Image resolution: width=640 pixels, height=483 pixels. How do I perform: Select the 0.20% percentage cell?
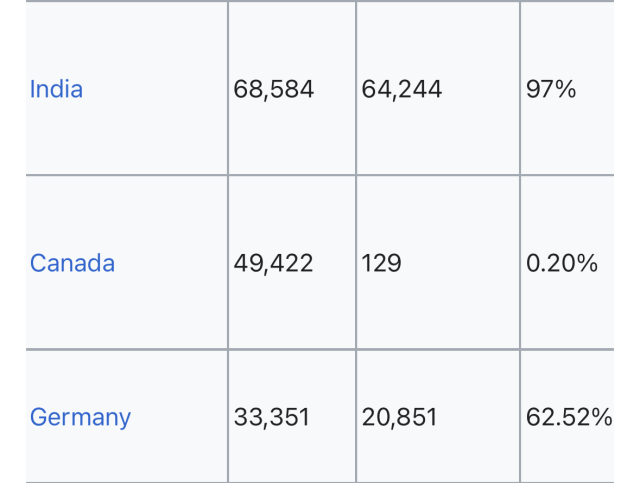pyautogui.click(x=562, y=264)
